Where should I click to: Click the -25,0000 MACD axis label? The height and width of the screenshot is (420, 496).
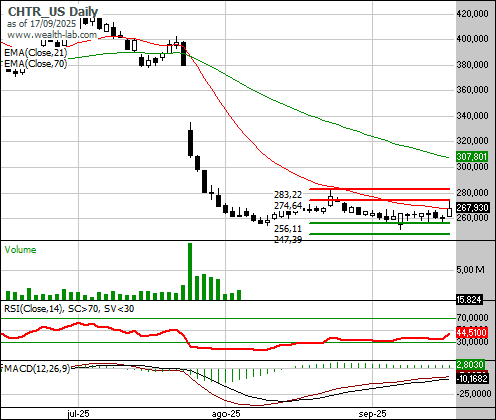pyautogui.click(x=474, y=394)
